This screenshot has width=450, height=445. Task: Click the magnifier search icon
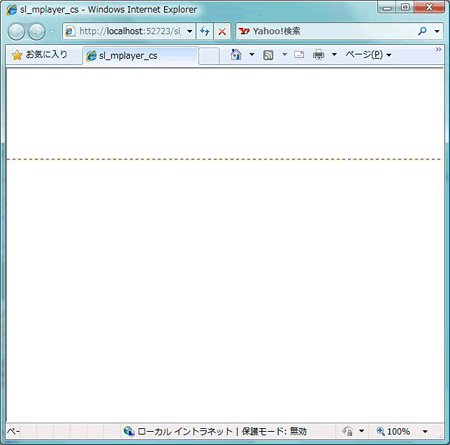coord(422,31)
